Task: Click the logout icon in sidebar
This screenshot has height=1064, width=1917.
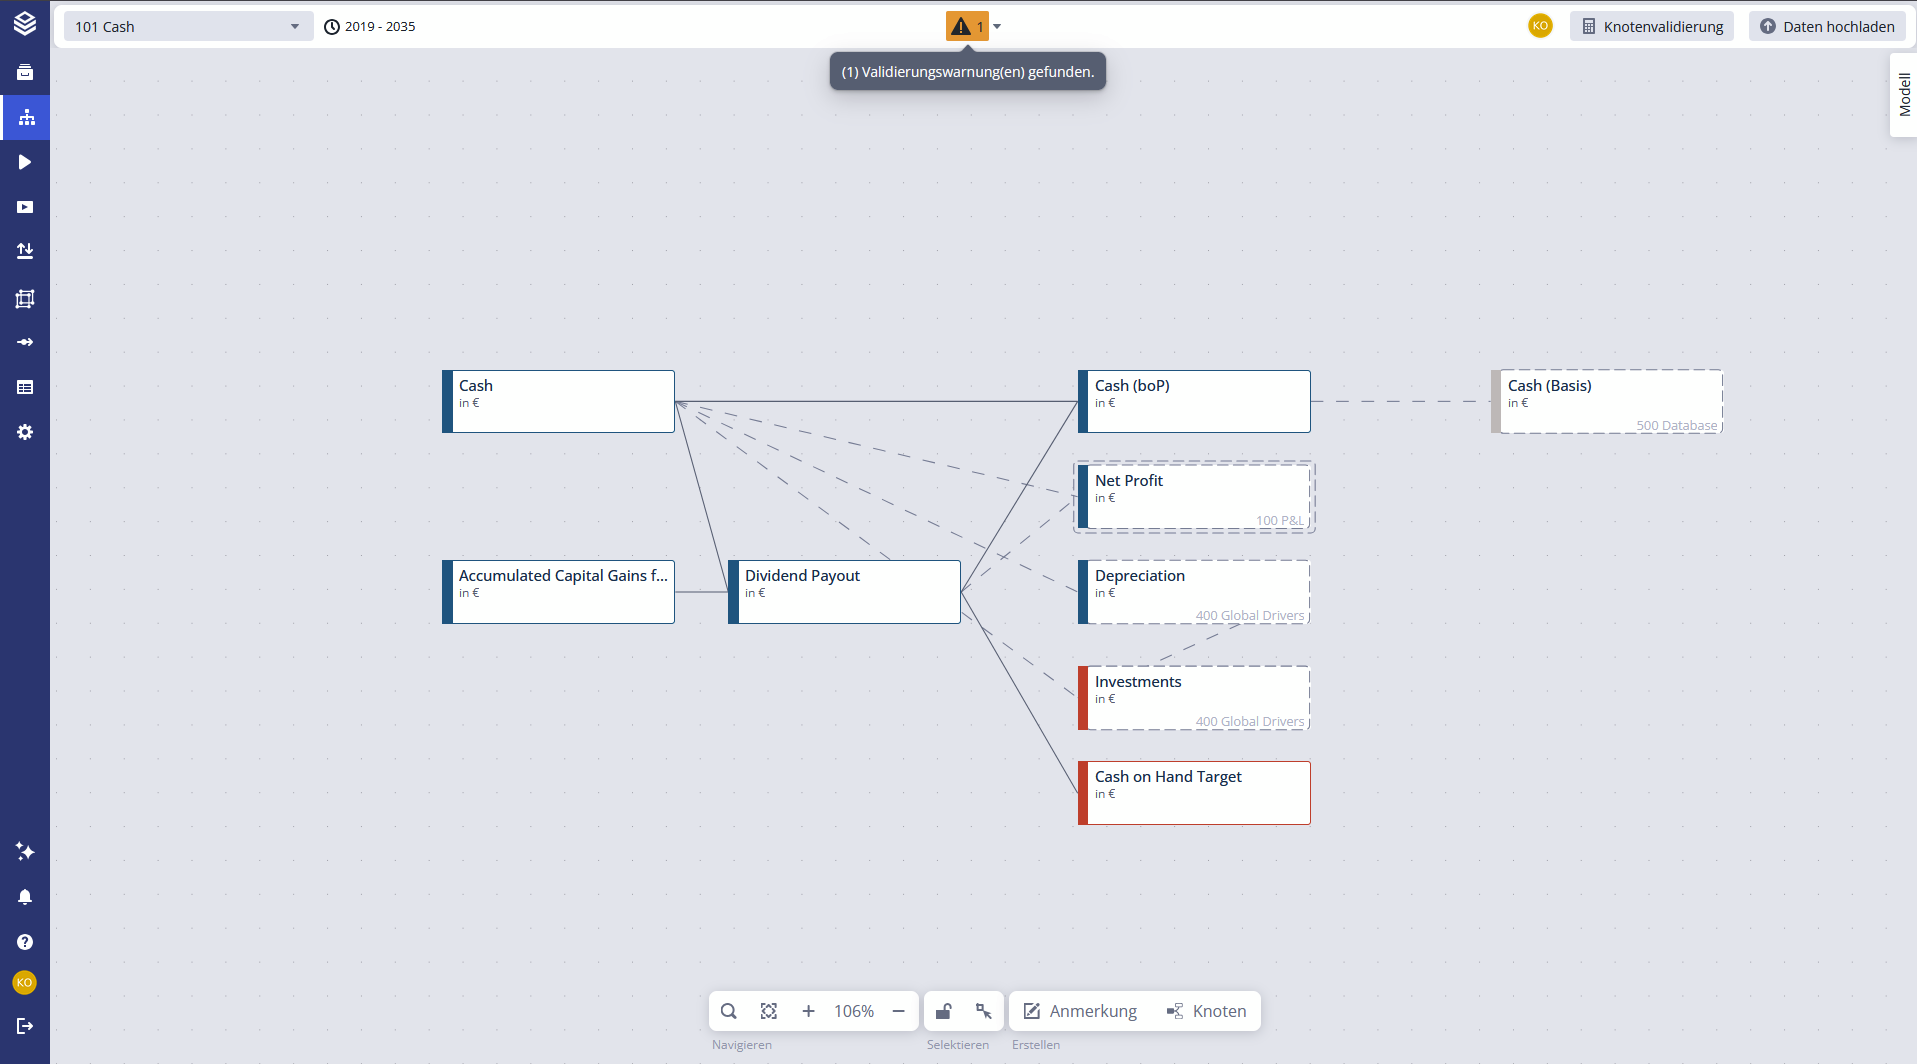Action: 25,1026
